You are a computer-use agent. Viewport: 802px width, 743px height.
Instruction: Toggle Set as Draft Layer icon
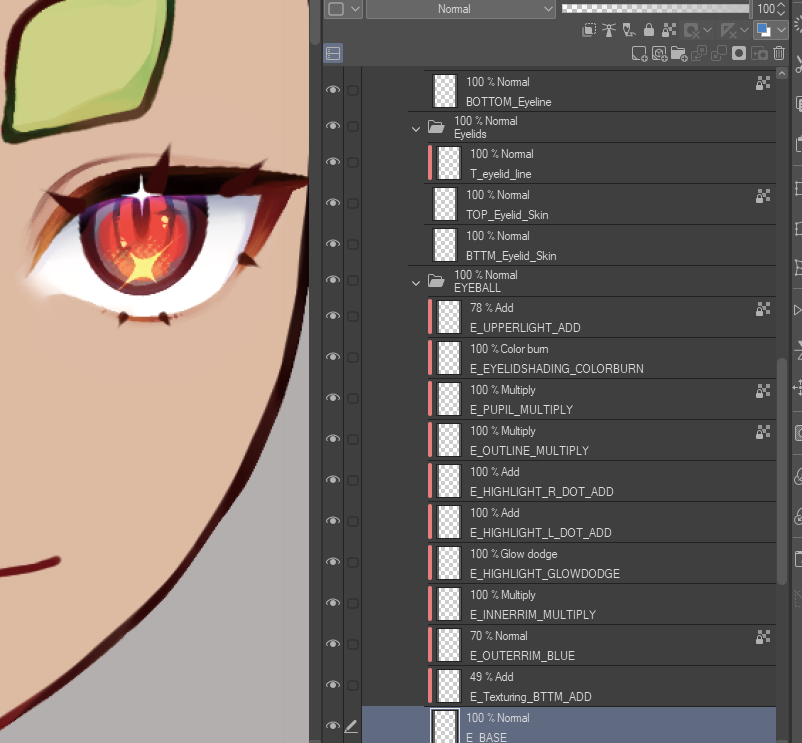click(629, 30)
